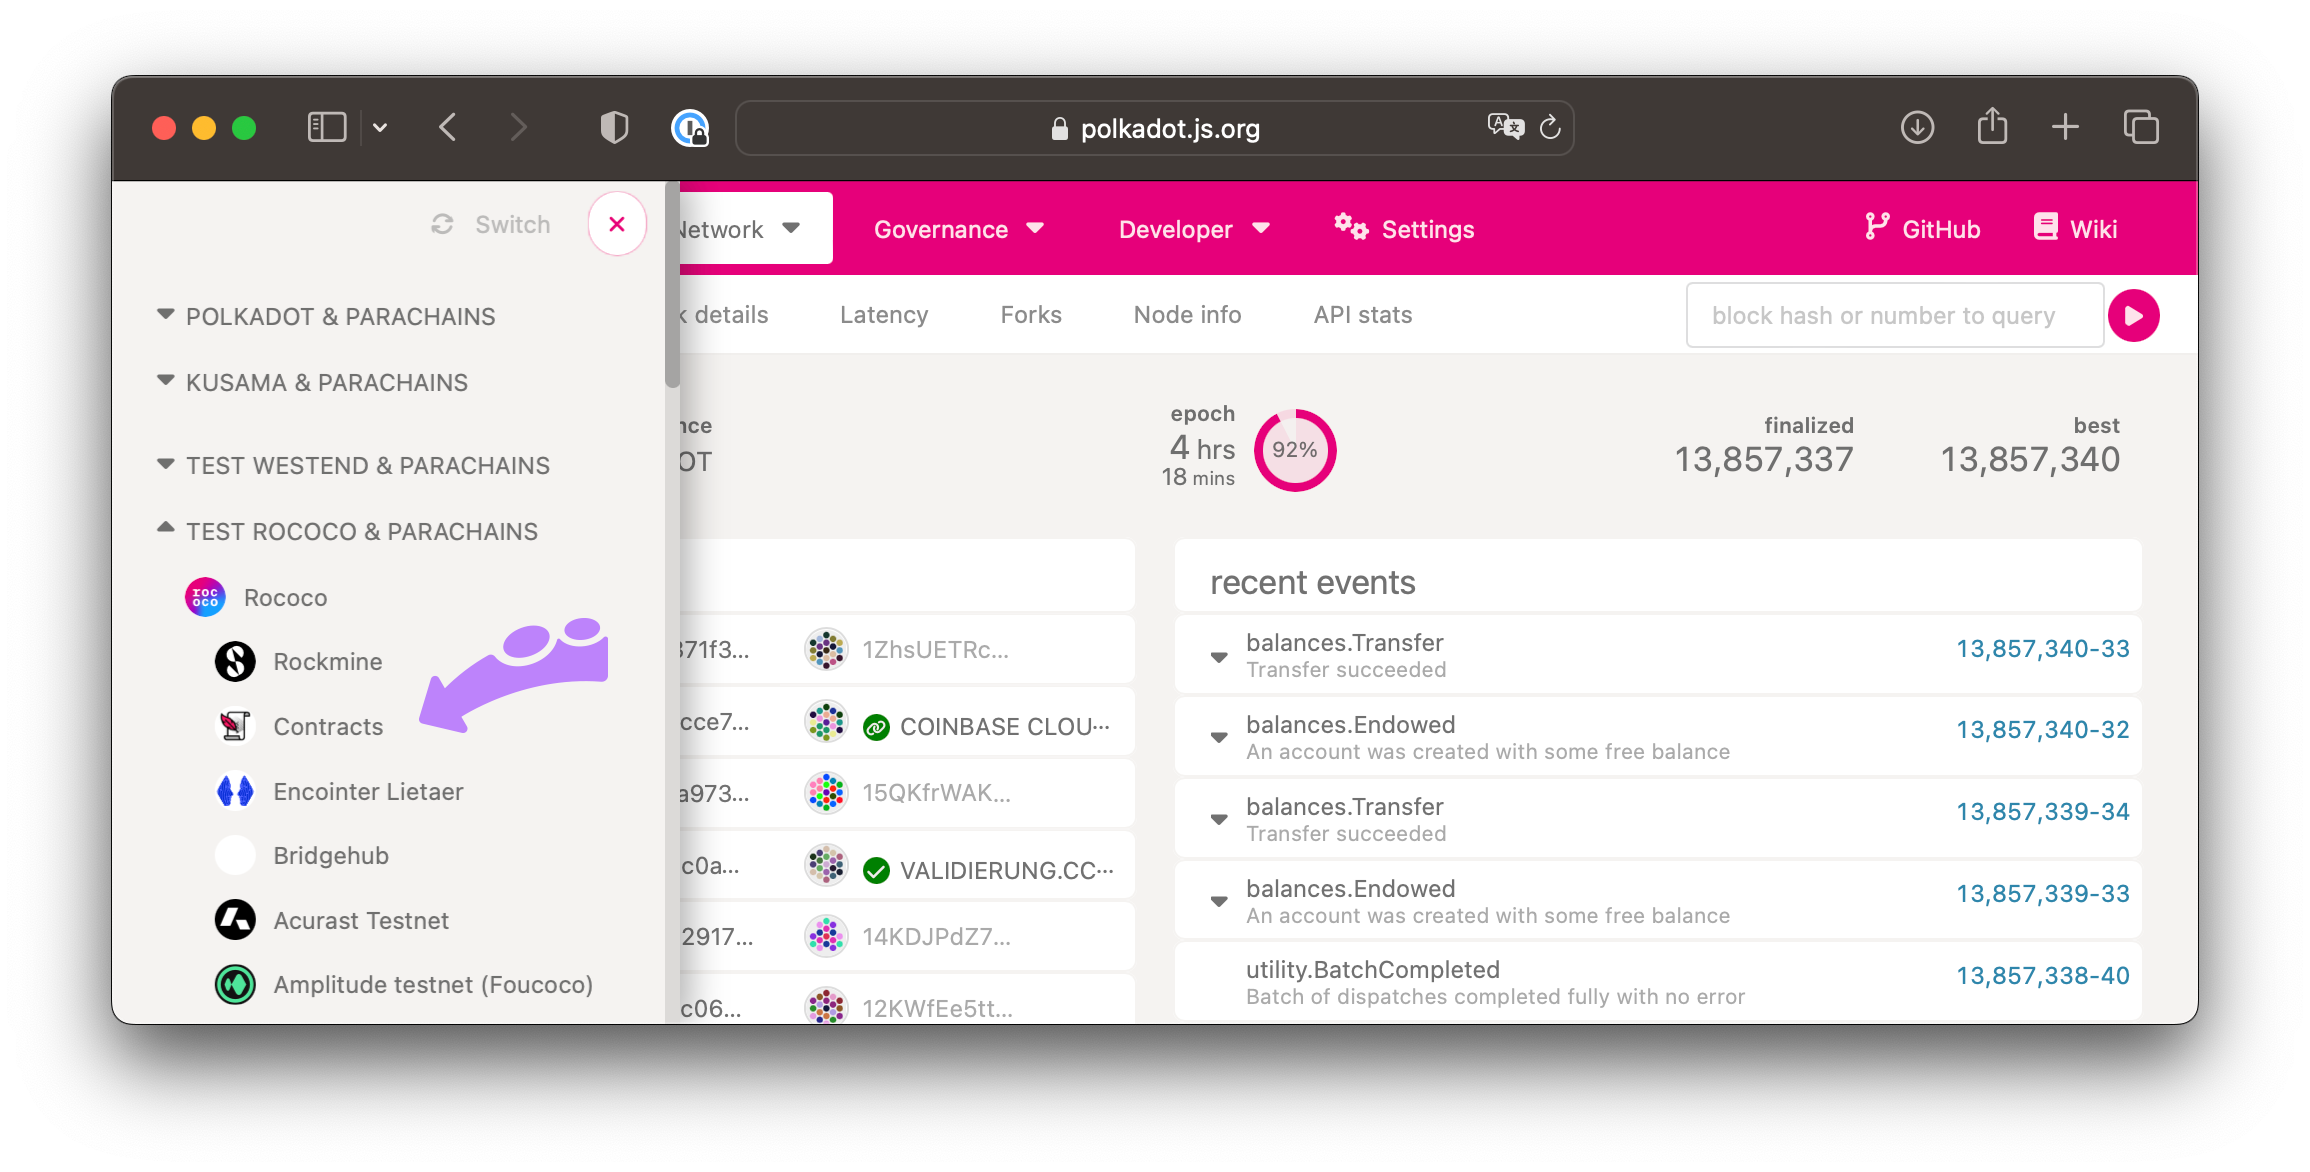Screen dimensions: 2310x1172
Task: Open block link 13,857,339-34
Action: point(2043,812)
